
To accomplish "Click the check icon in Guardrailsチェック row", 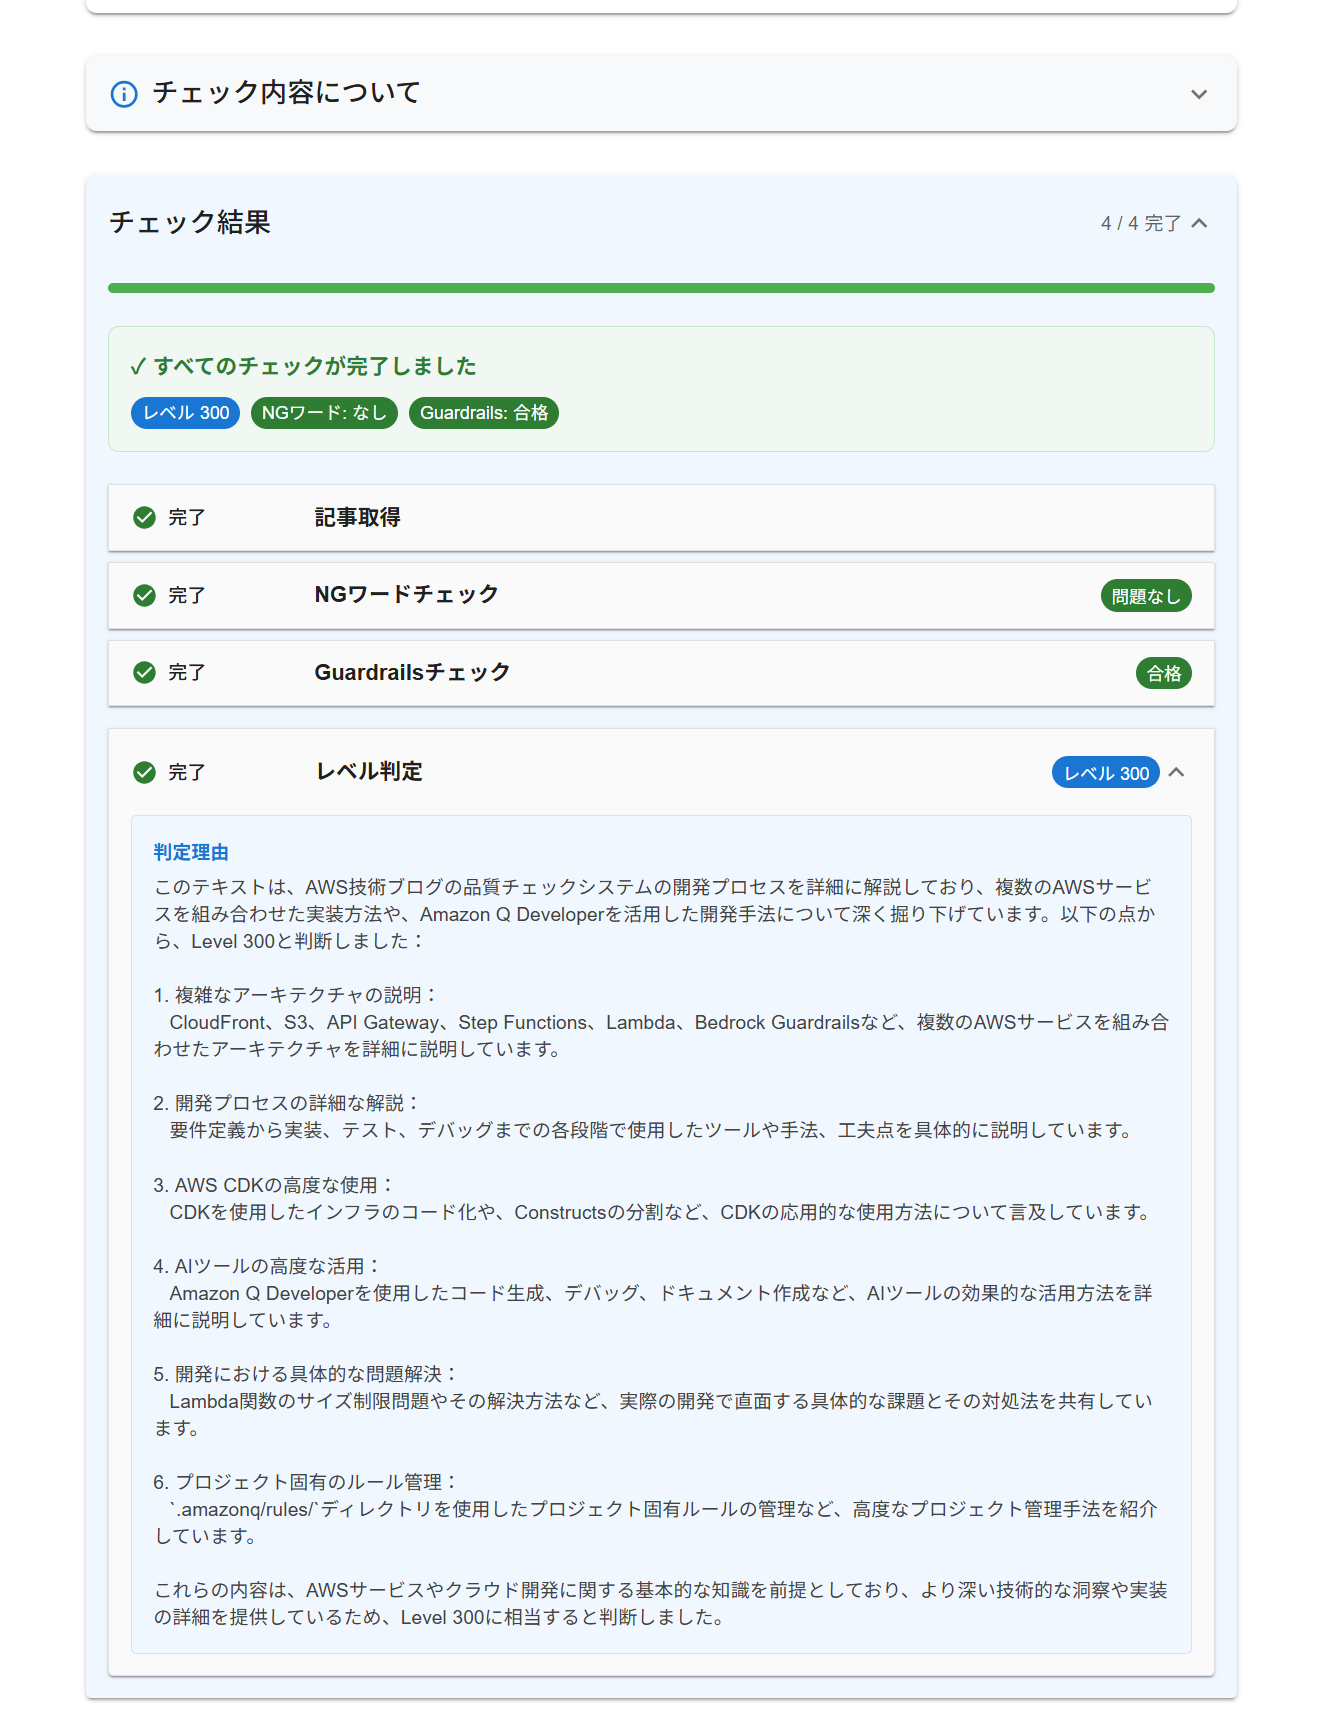I will click(145, 672).
